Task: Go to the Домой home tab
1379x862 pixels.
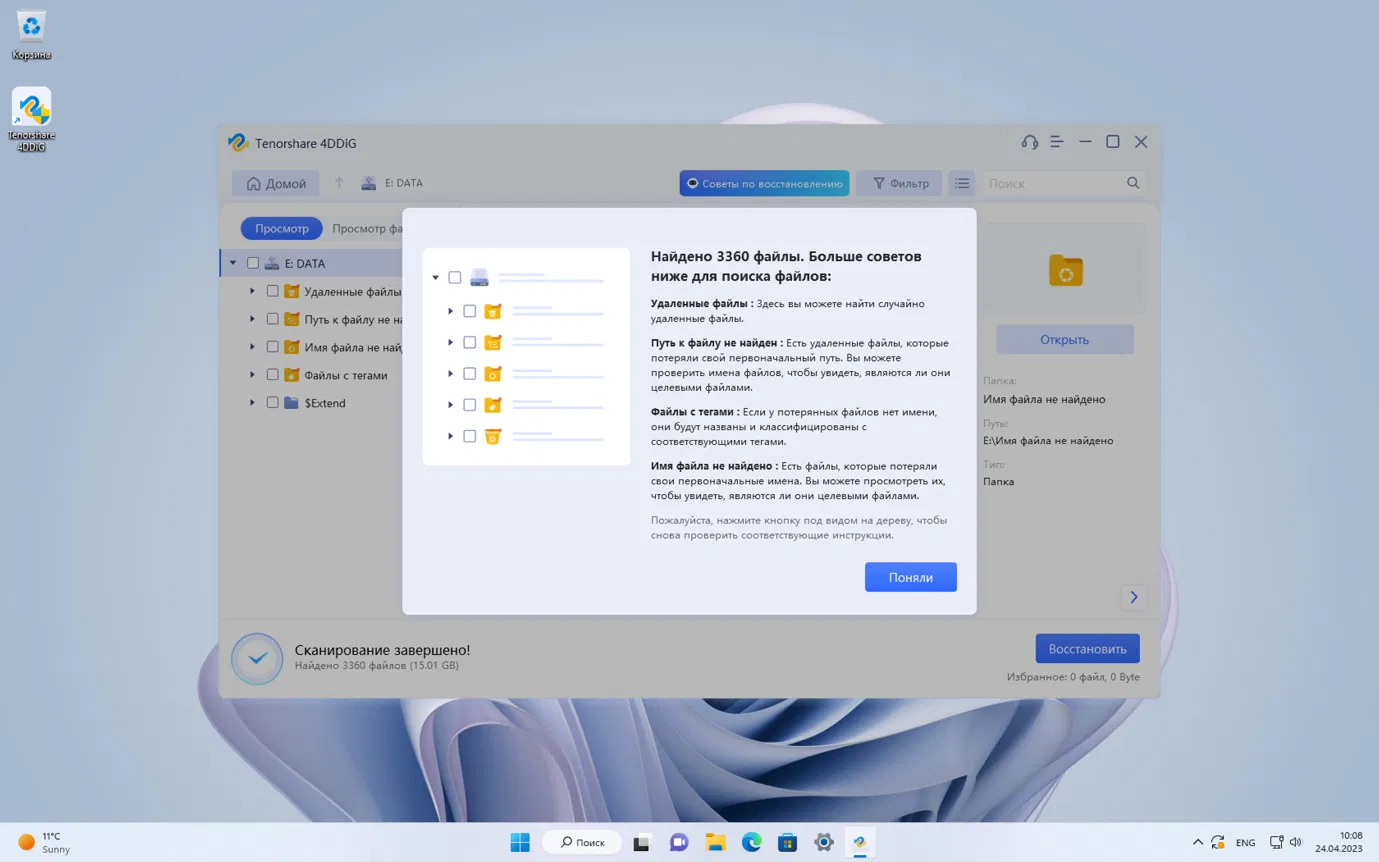Action: tap(276, 183)
